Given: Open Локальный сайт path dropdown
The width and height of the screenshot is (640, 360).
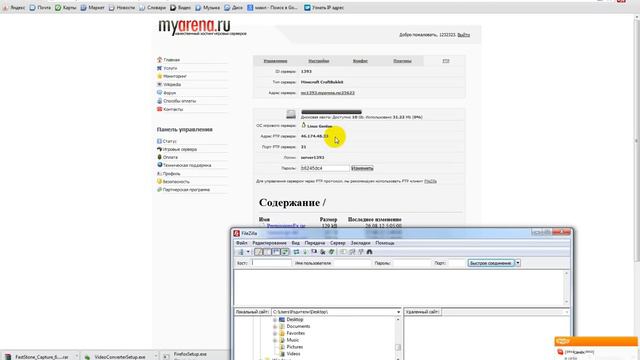Looking at the screenshot, I should click(398, 312).
